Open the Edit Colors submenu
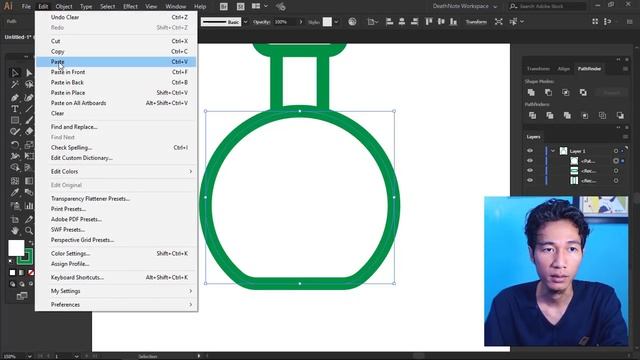 pyautogui.click(x=116, y=171)
